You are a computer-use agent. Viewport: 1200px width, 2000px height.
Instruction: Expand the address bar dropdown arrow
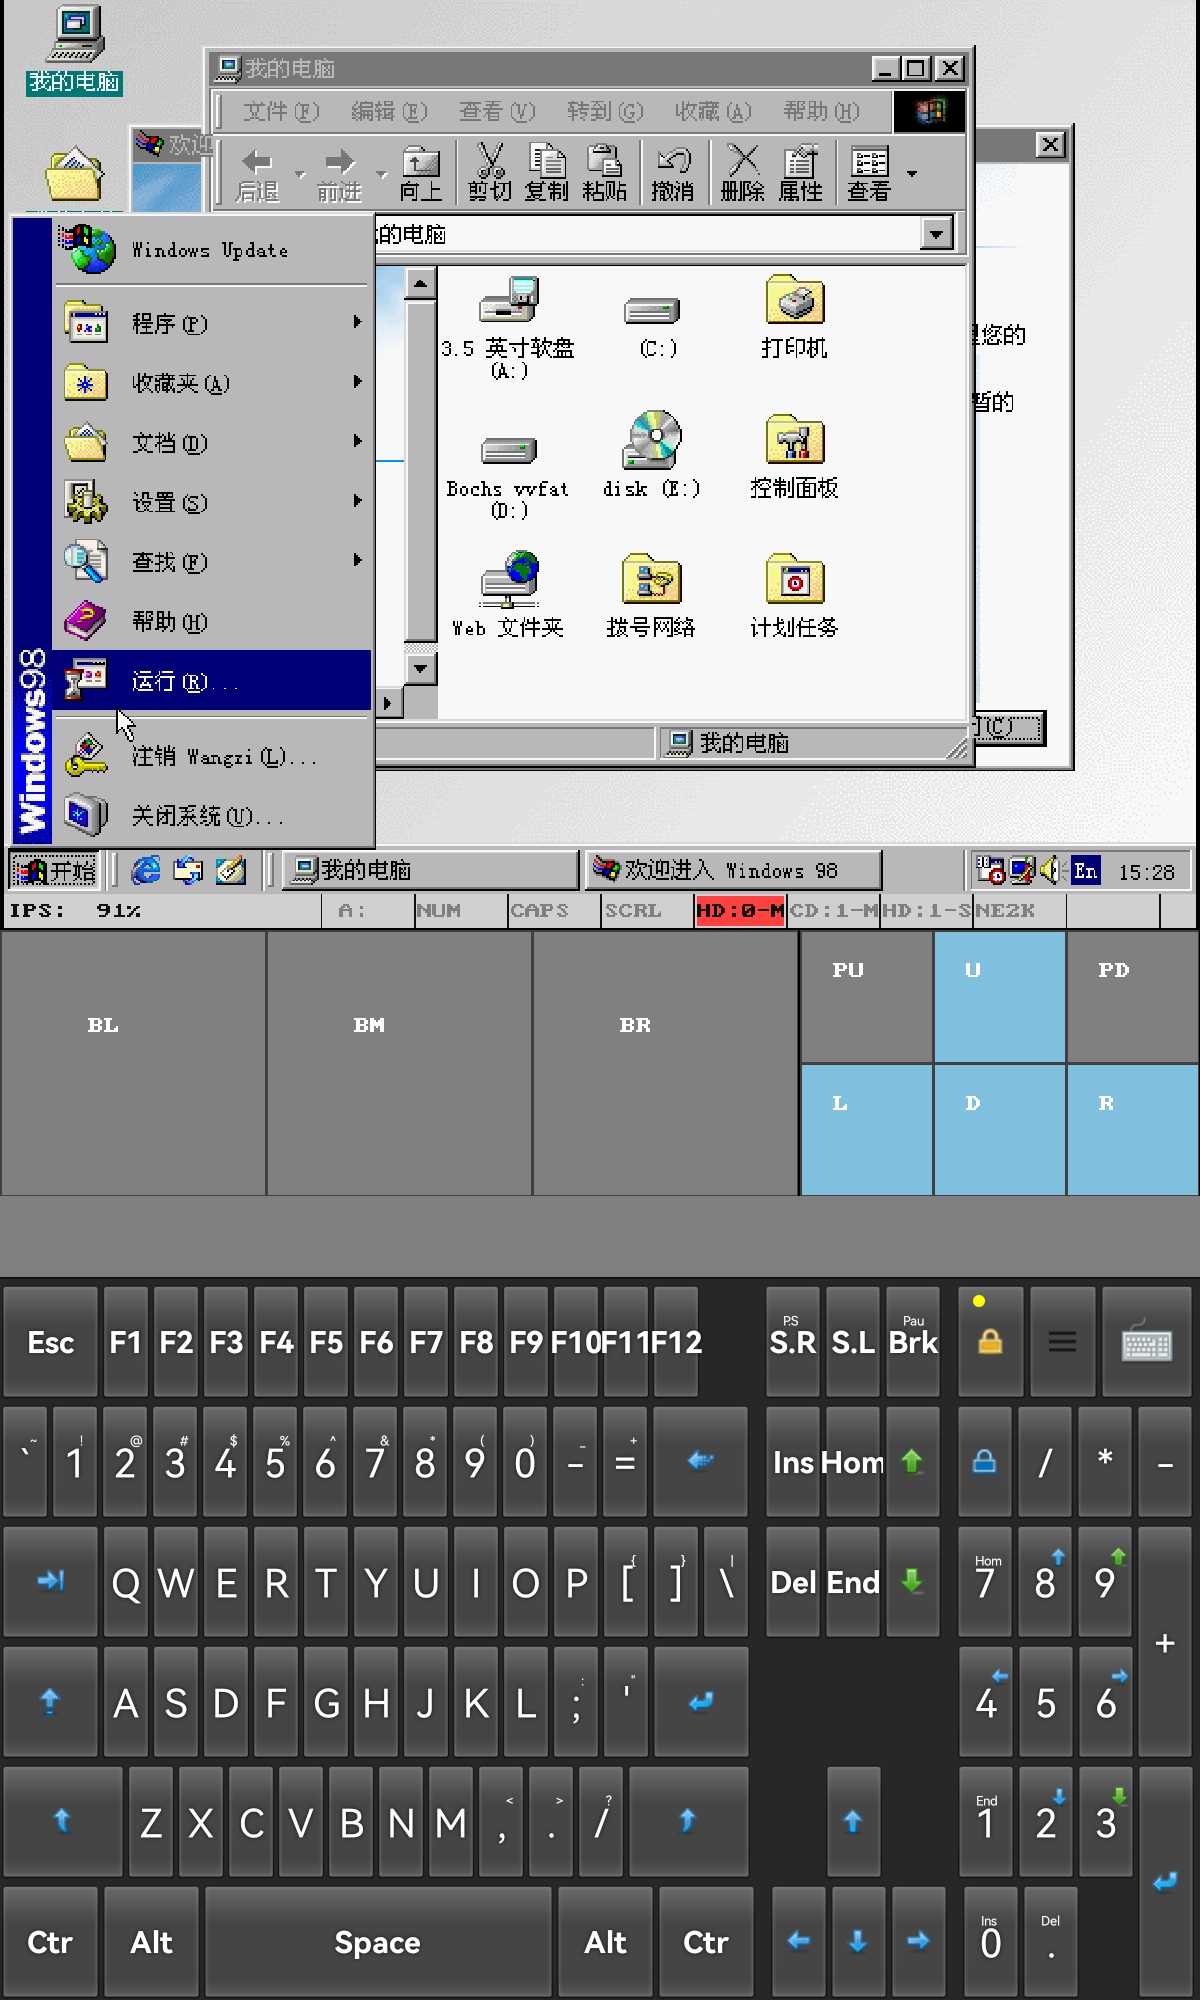click(x=936, y=234)
